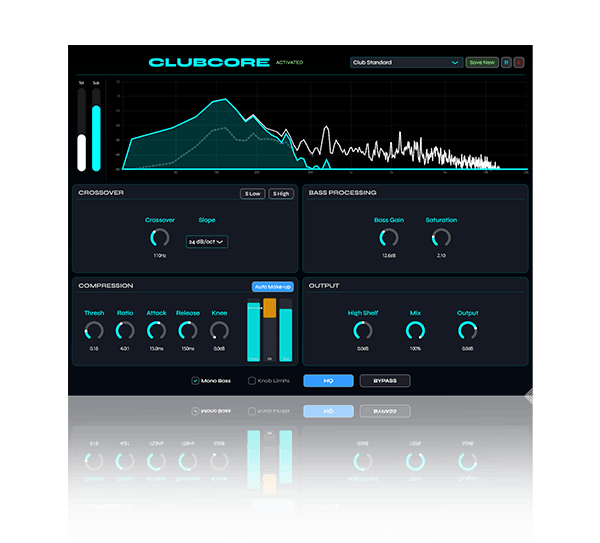Click the cyan Sub level meter

(x=96, y=130)
